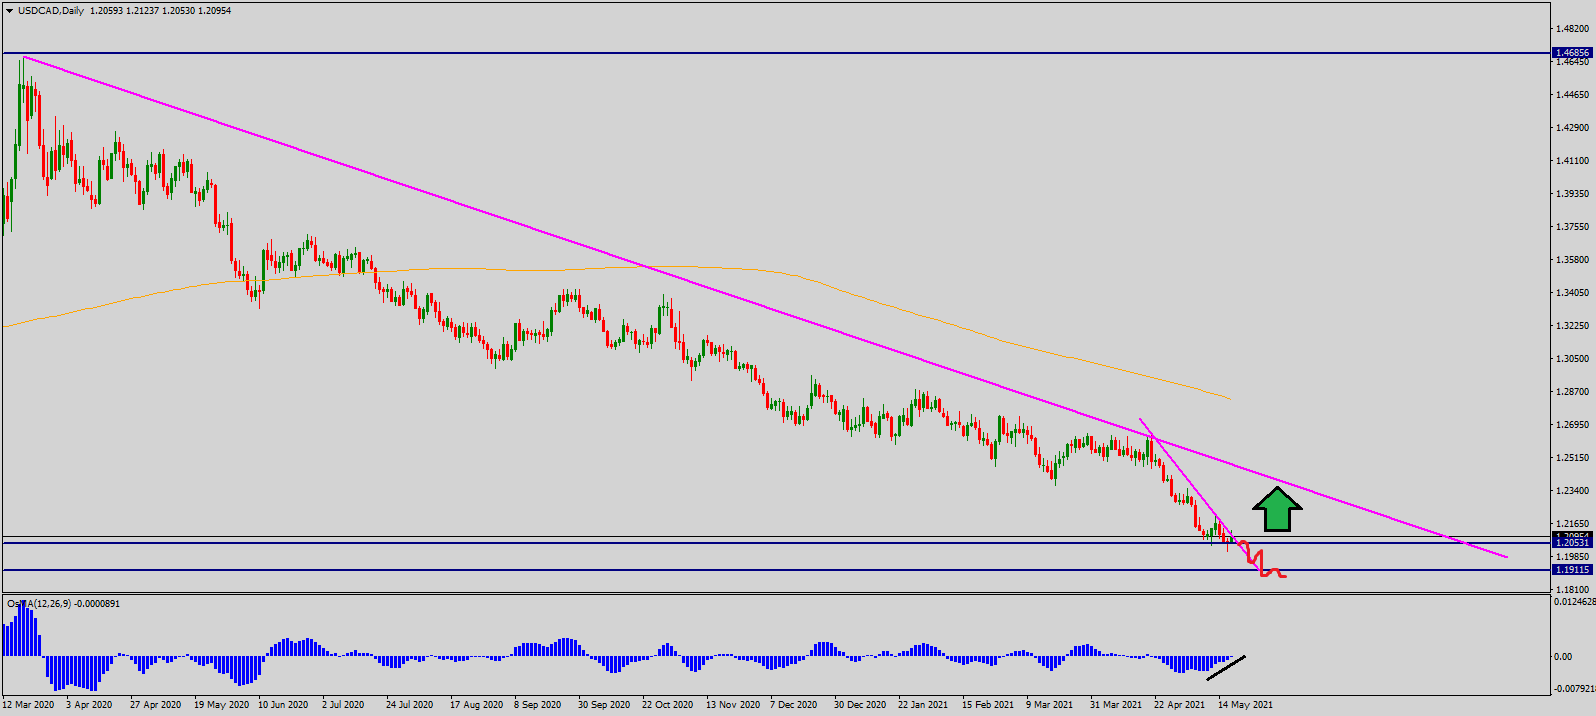Image resolution: width=1596 pixels, height=716 pixels.
Task: Select the black divergence line on OsMA
Action: tap(1226, 668)
